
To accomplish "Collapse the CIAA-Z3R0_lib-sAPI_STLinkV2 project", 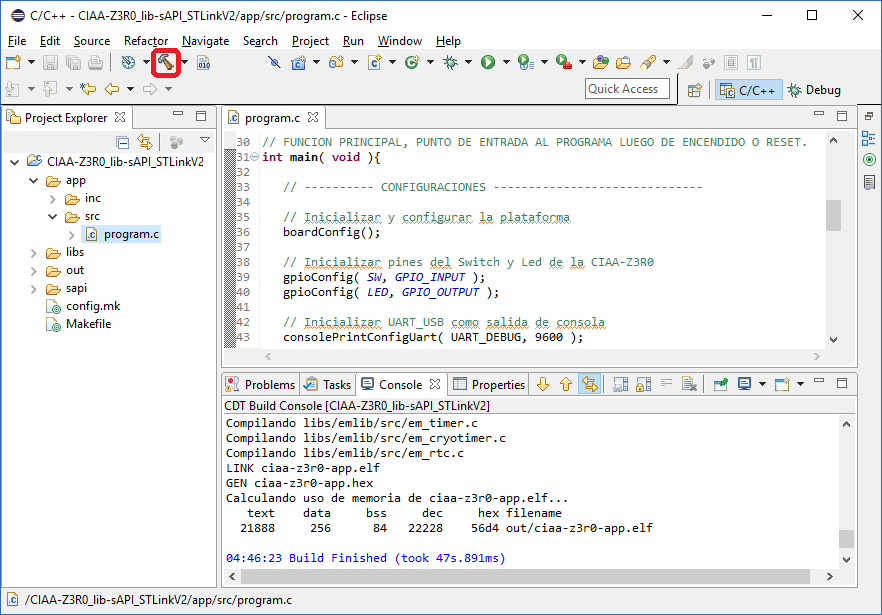I will [x=15, y=162].
